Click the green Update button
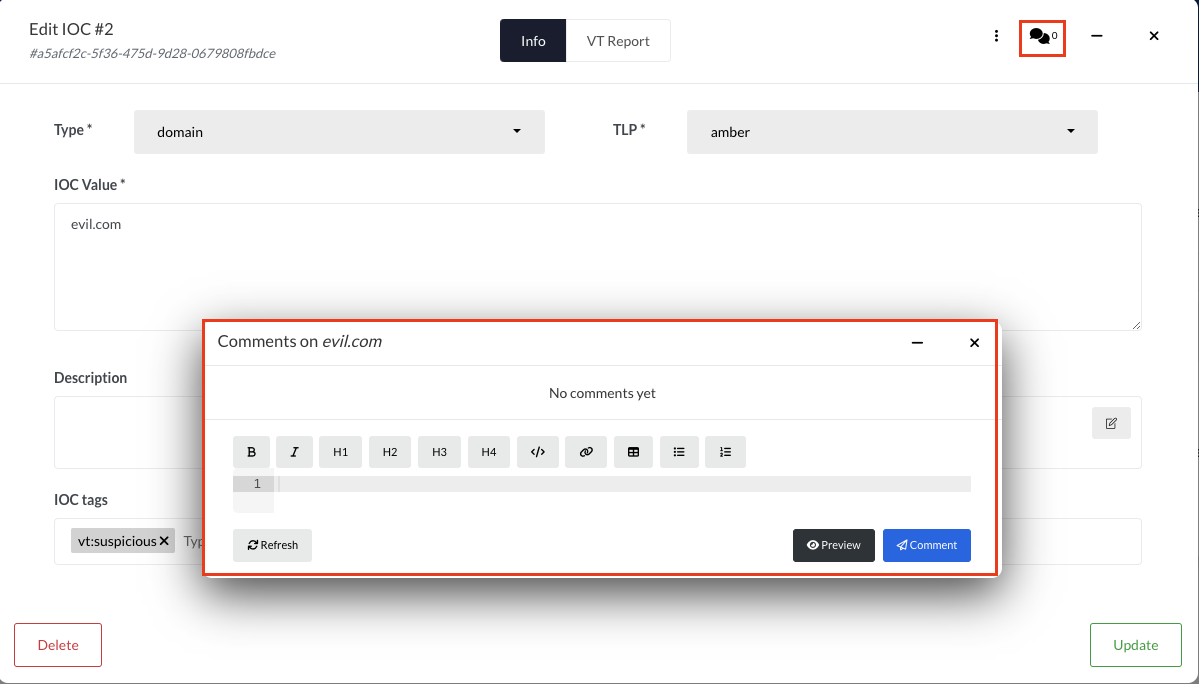The image size is (1199, 684). 1136,645
